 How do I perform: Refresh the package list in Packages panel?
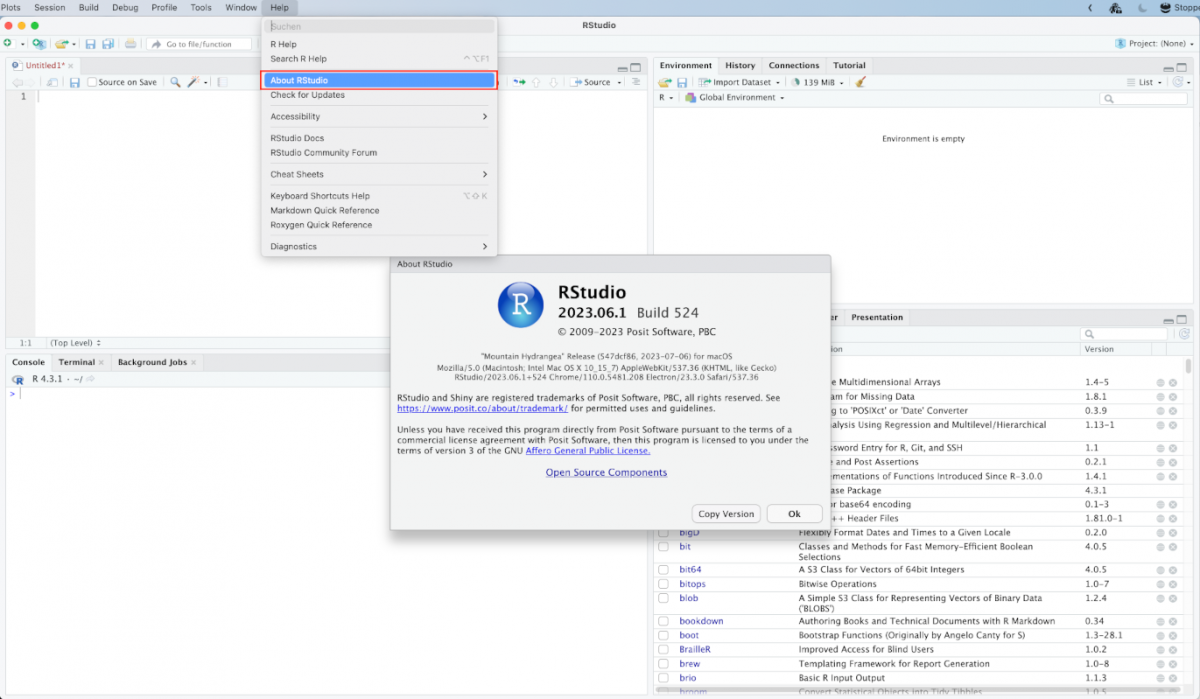(1184, 333)
